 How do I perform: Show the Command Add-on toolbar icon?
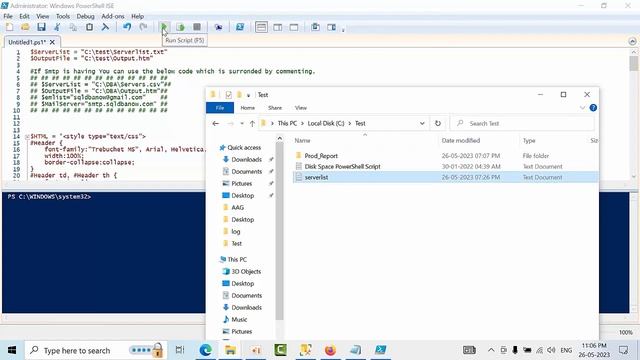pyautogui.click(x=331, y=27)
